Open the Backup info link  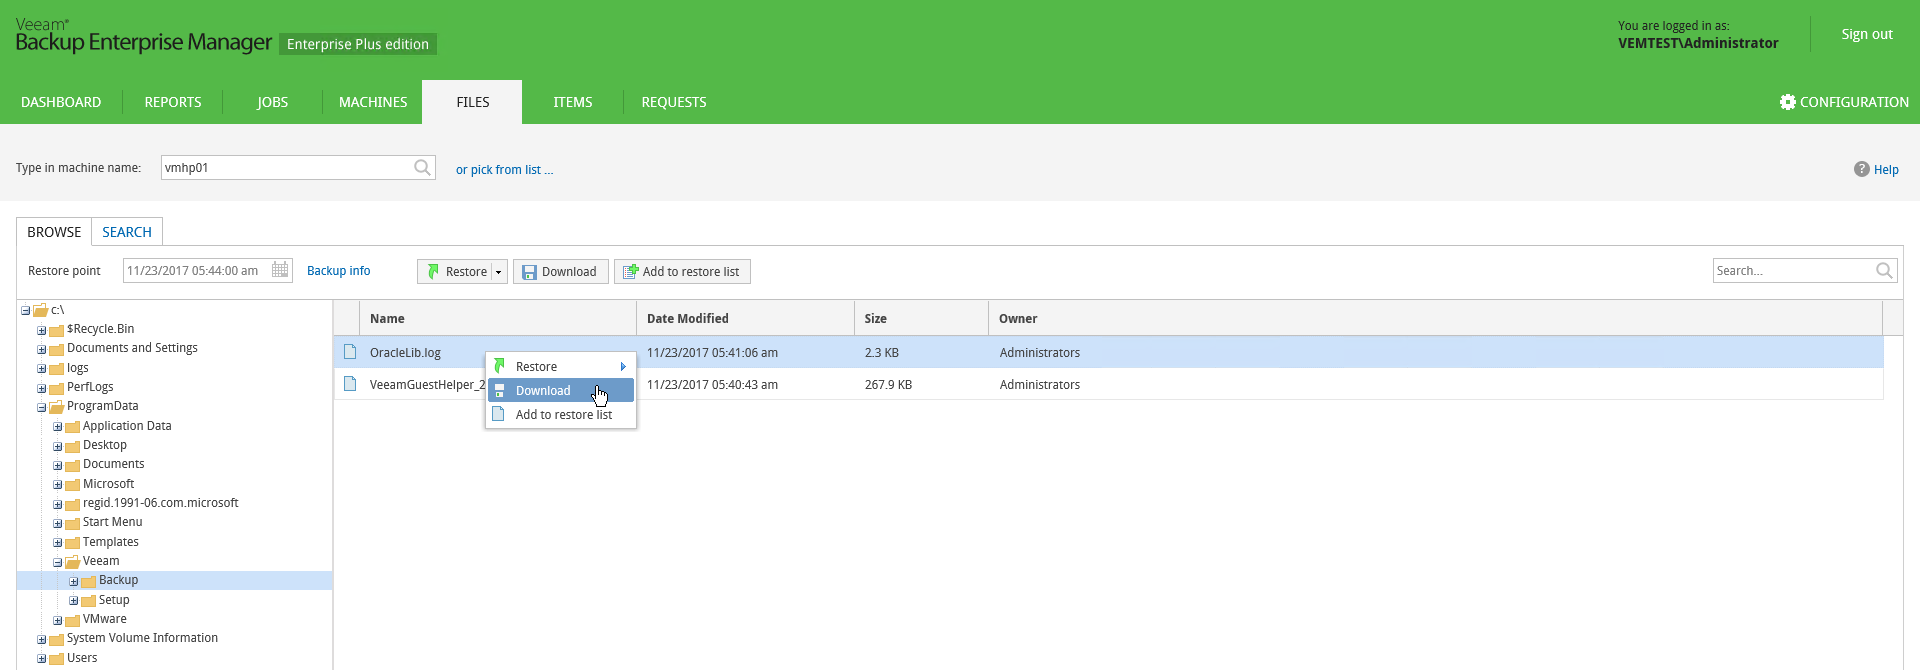point(338,271)
